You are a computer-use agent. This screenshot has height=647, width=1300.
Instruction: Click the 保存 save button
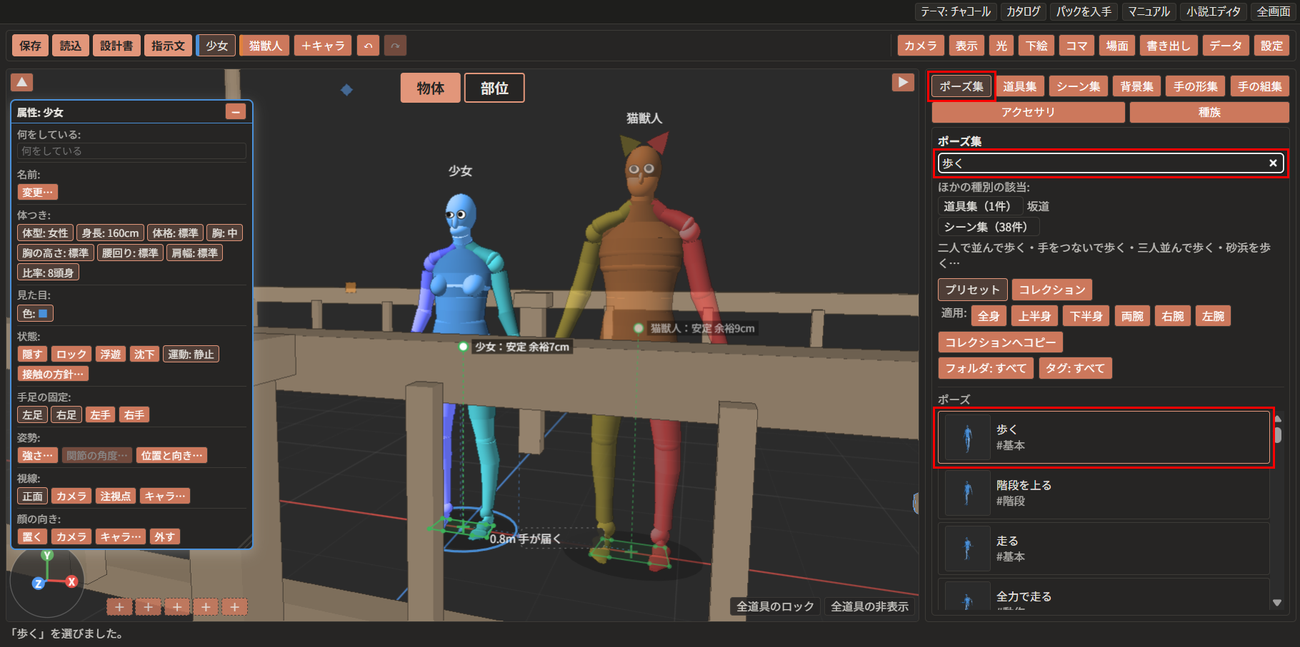[30, 46]
